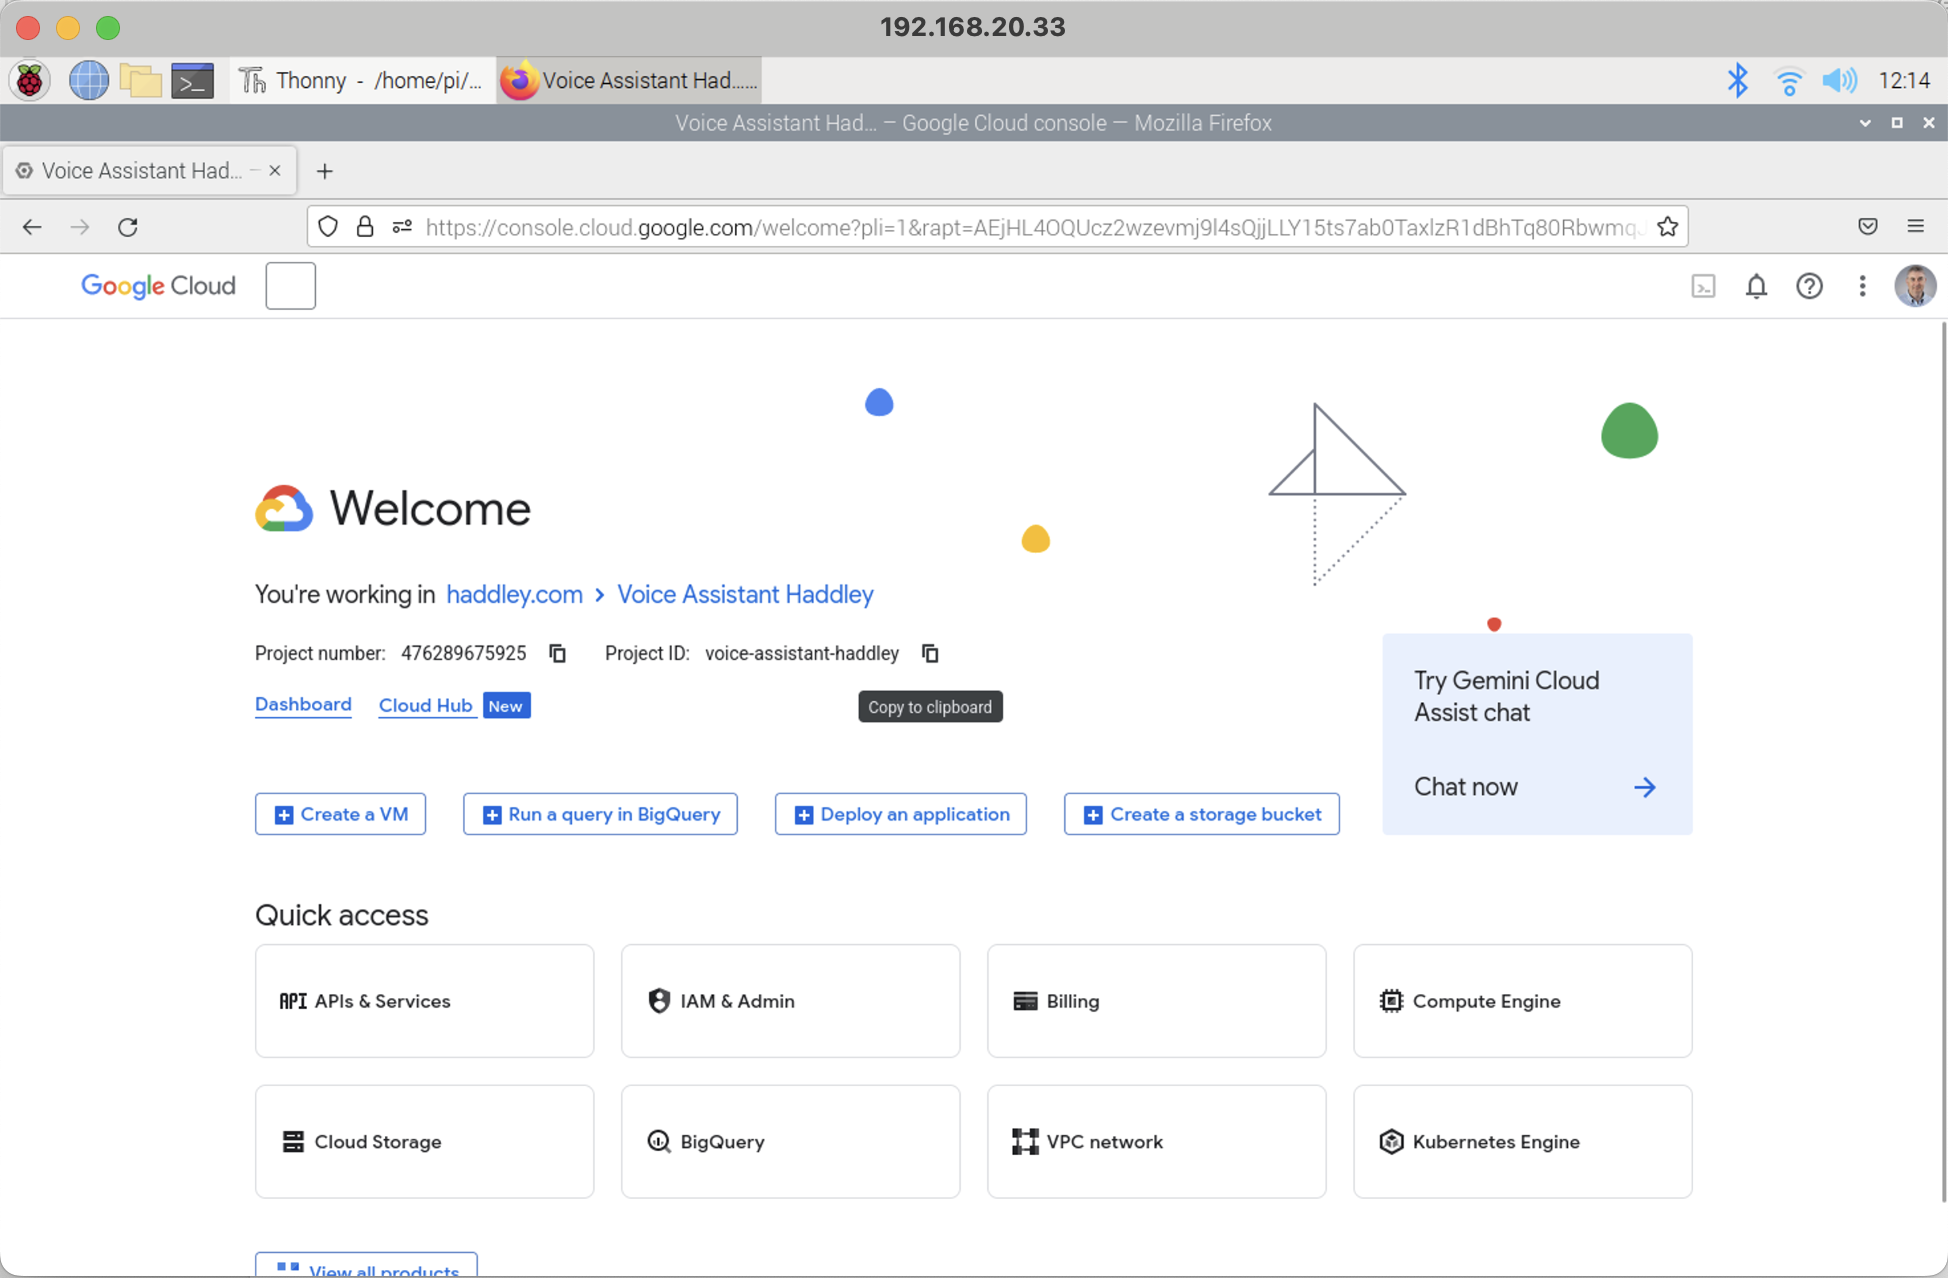Switch to the Thonny taskbar window

(364, 81)
